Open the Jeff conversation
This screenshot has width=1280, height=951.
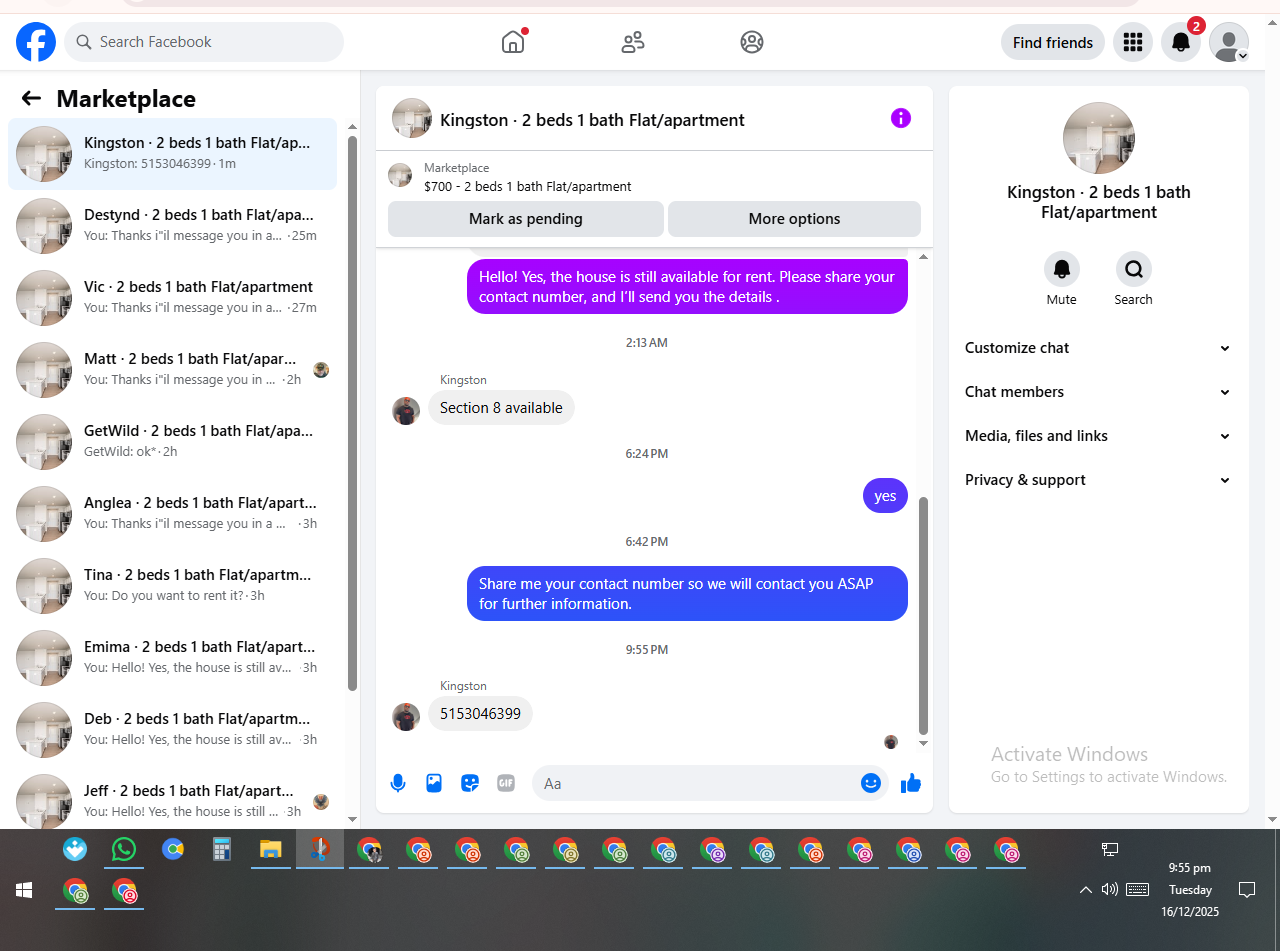172,798
